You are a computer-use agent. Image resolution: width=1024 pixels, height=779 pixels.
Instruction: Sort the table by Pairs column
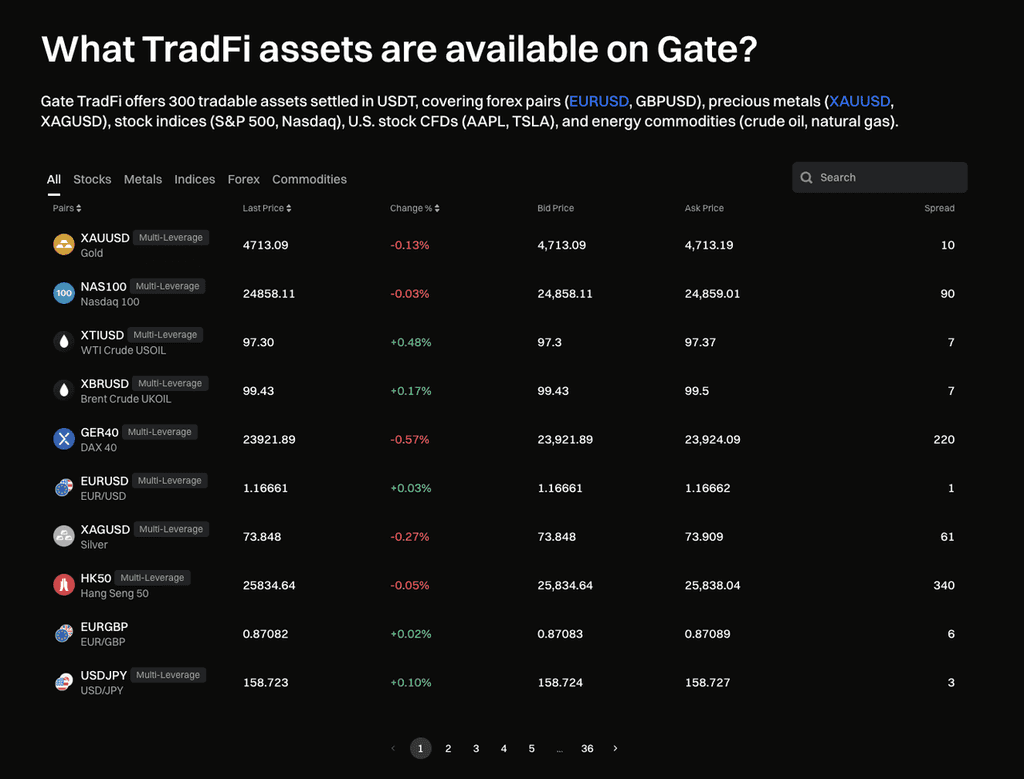tap(67, 208)
